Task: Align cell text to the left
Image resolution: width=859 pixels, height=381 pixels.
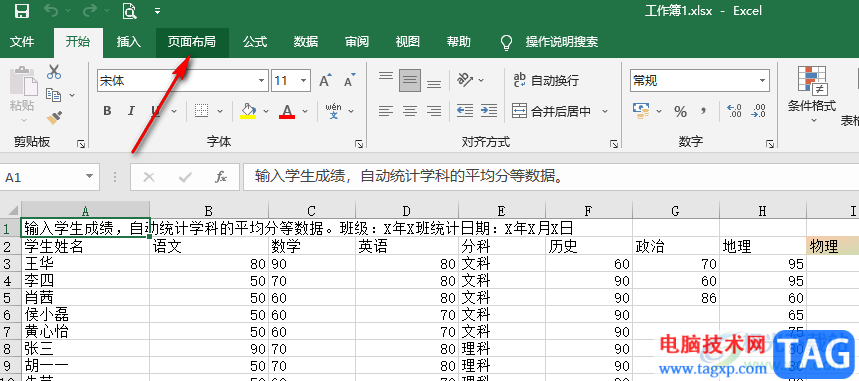Action: (386, 111)
